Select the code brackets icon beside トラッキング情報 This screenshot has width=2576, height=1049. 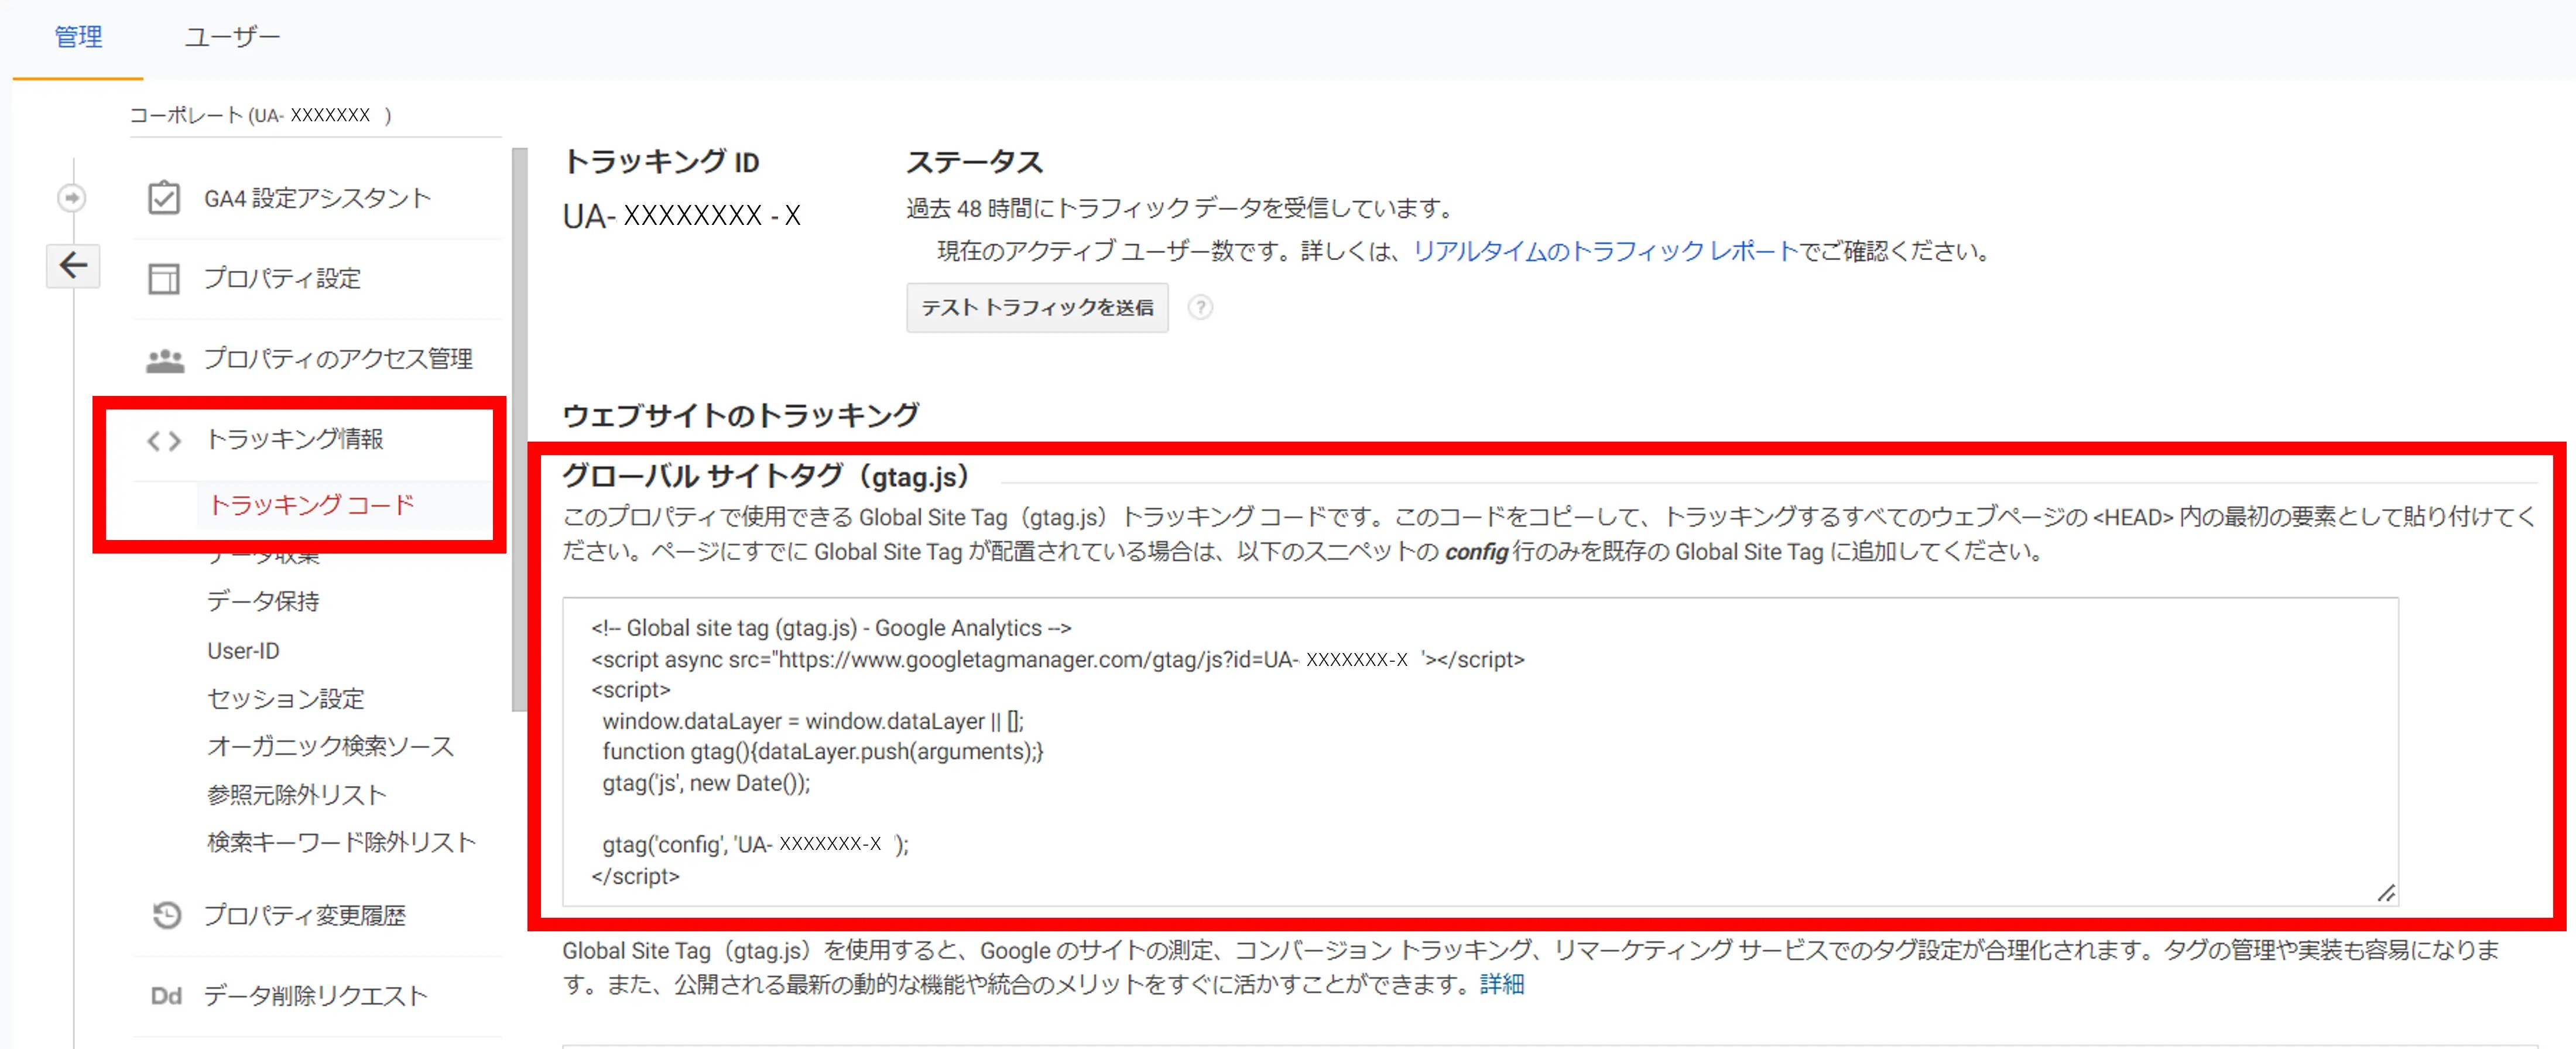tap(163, 440)
